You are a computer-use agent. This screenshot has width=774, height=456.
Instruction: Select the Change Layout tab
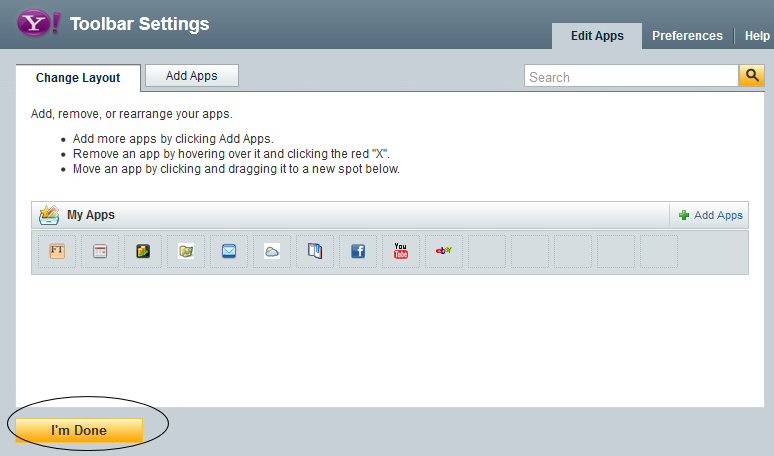coord(78,78)
